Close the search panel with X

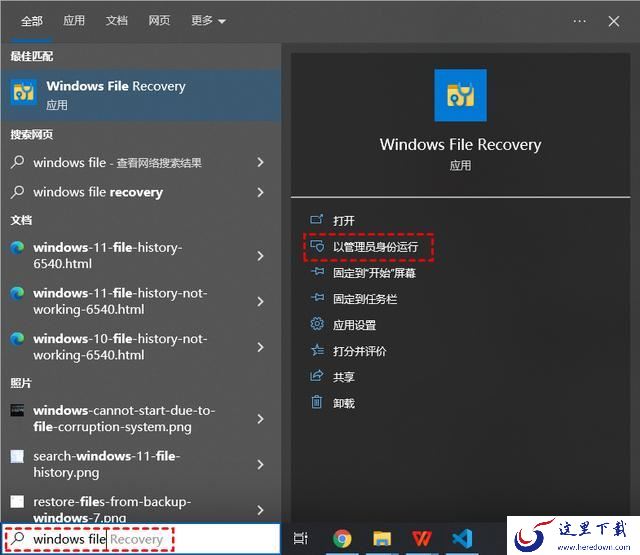613,21
